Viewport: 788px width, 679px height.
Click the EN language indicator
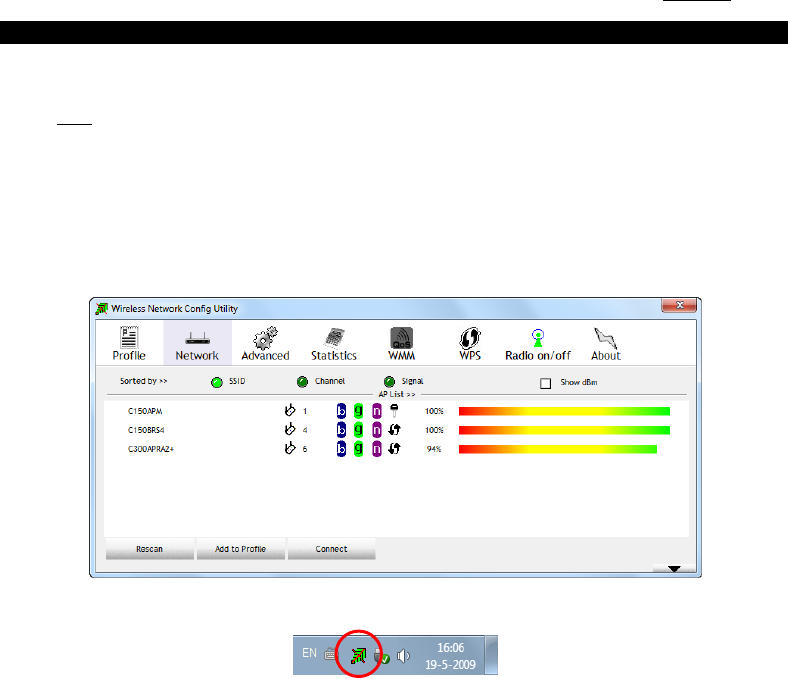[x=310, y=653]
